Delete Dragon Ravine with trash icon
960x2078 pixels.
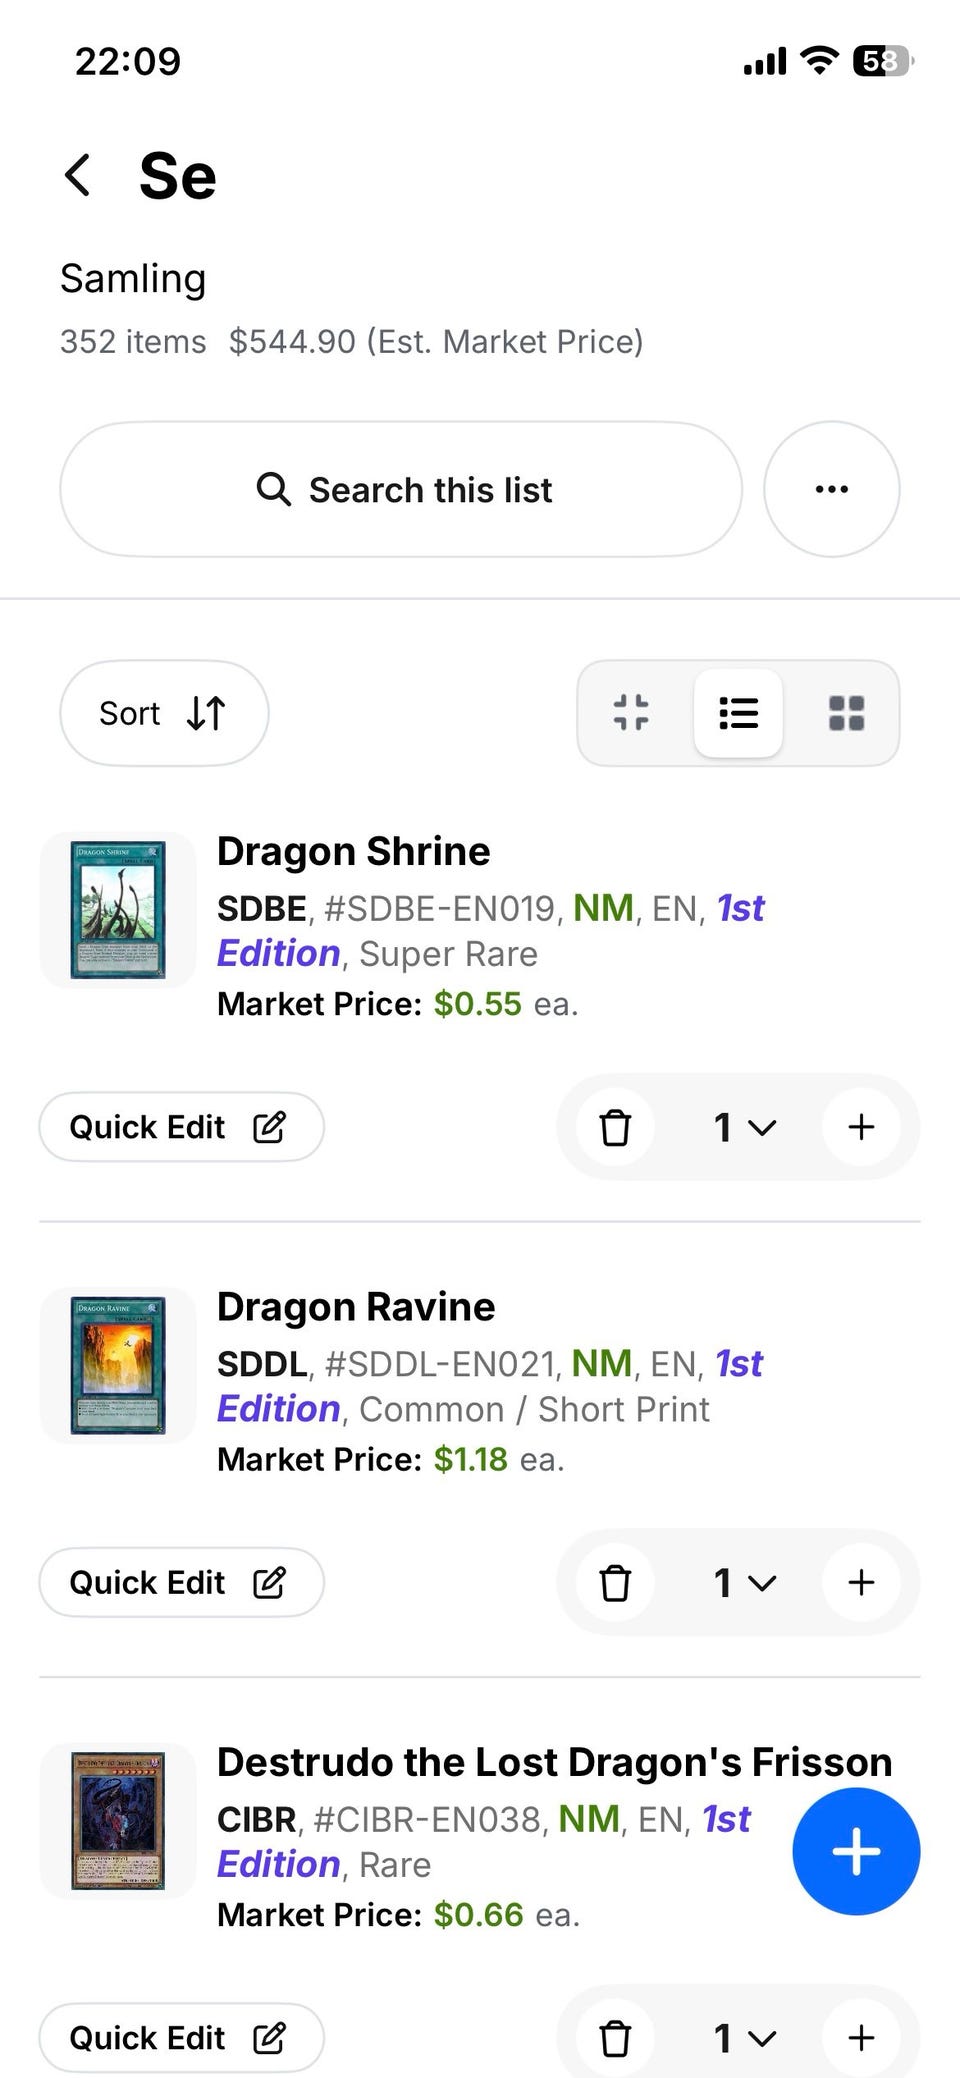point(615,1582)
